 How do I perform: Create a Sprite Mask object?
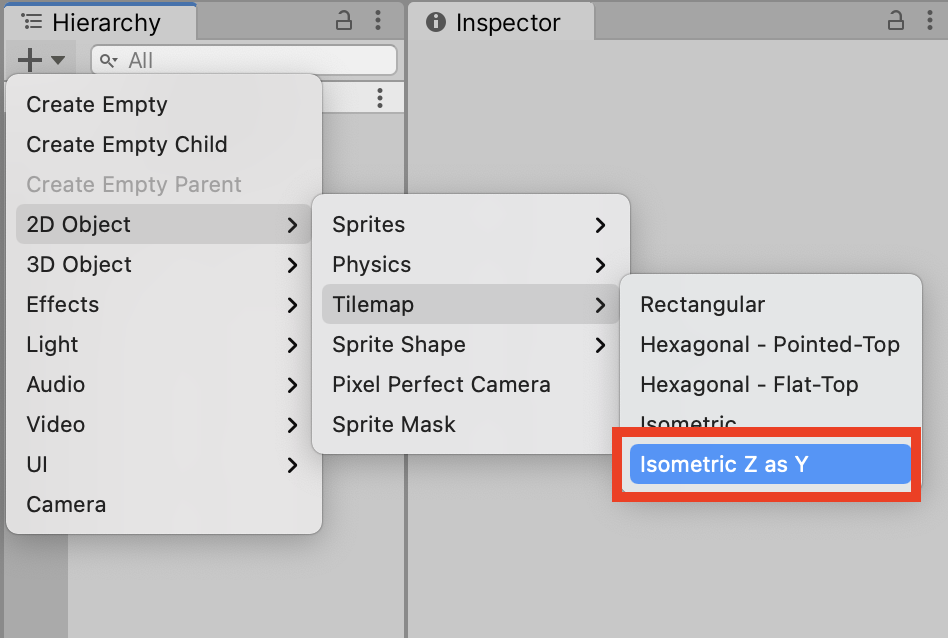[x=394, y=424]
